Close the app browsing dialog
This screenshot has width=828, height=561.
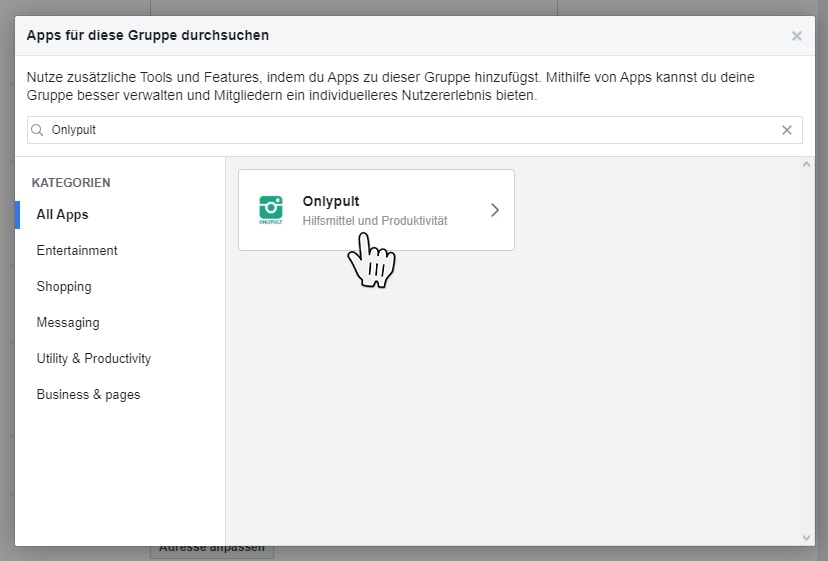tap(796, 36)
